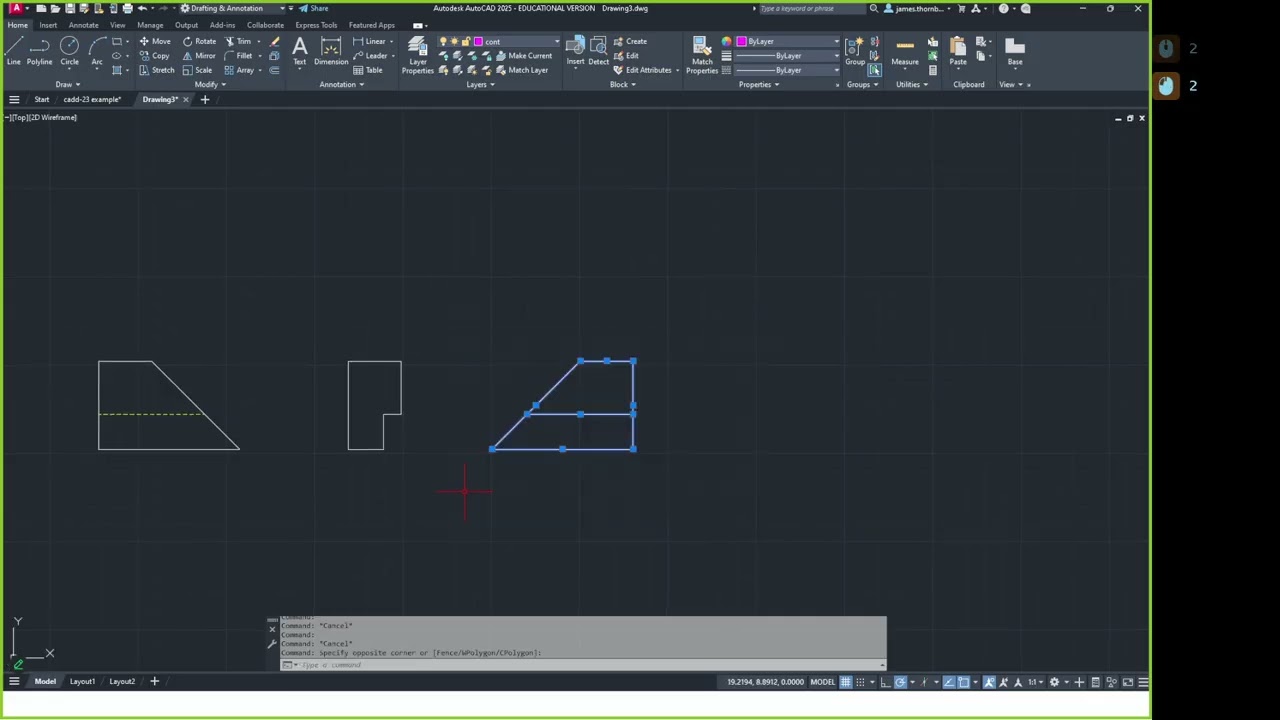Viewport: 1280px width, 720px height.
Task: Open the Annotate ribbon tab
Action: [83, 25]
